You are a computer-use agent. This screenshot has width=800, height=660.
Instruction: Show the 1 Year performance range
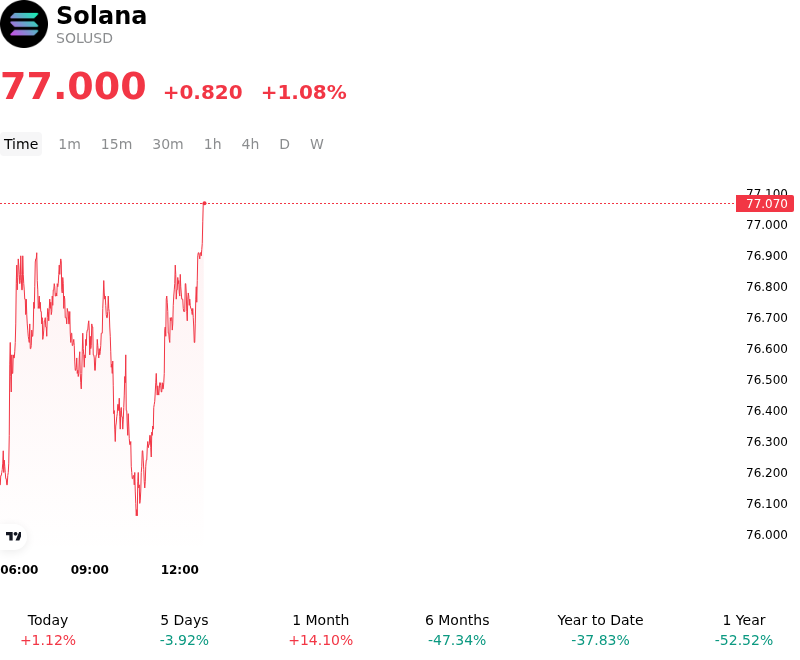(744, 630)
